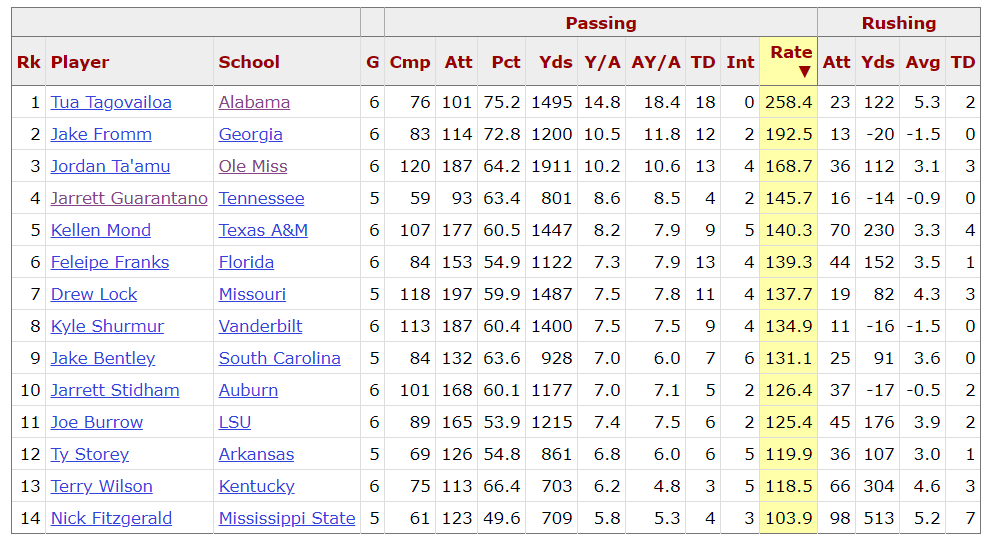Image resolution: width=989 pixels, height=542 pixels.
Task: Open Drew Lock player page
Action: [x=94, y=295]
